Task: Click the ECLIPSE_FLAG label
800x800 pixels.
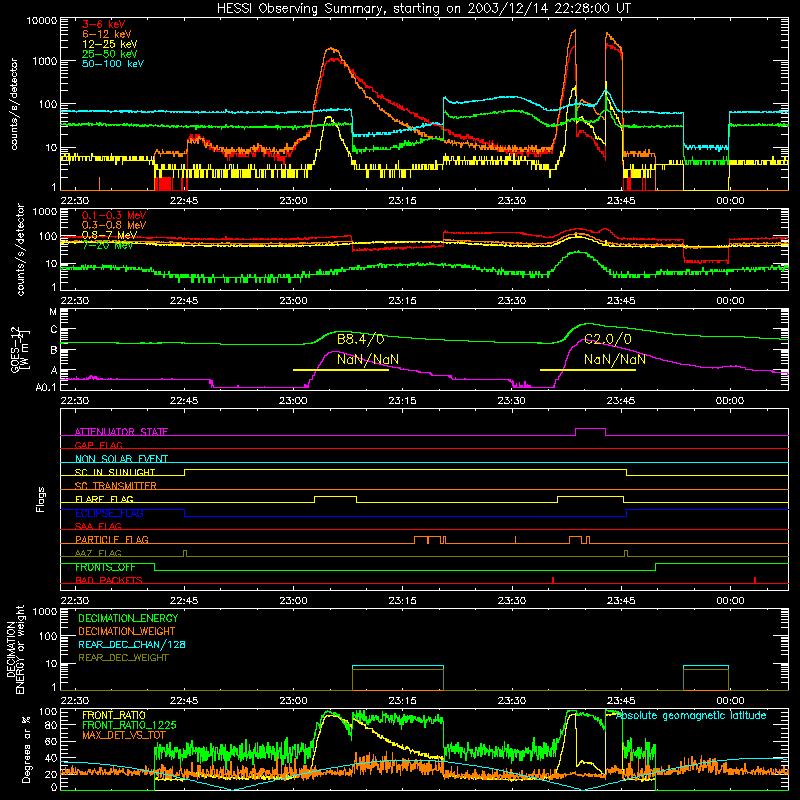Action: [x=109, y=513]
